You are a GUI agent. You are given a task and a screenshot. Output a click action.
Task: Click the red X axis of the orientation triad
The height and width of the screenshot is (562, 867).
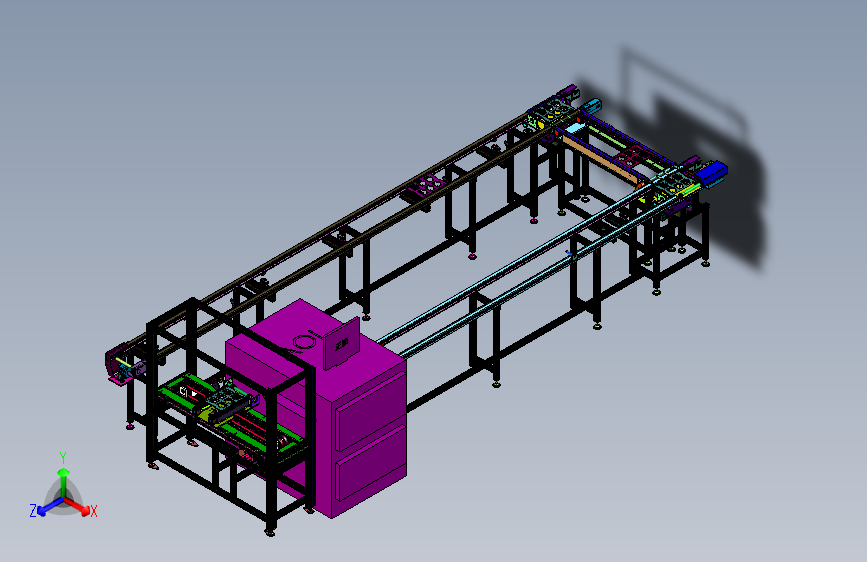78,507
